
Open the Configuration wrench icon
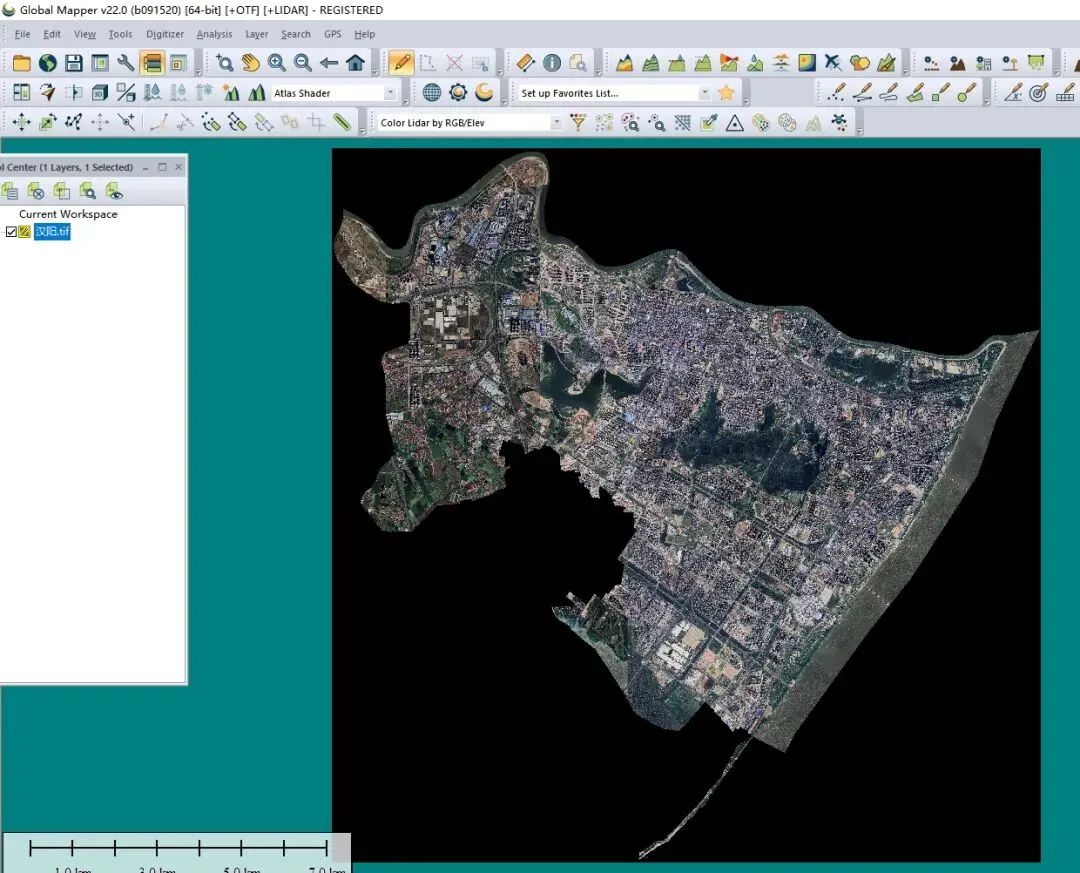point(126,63)
